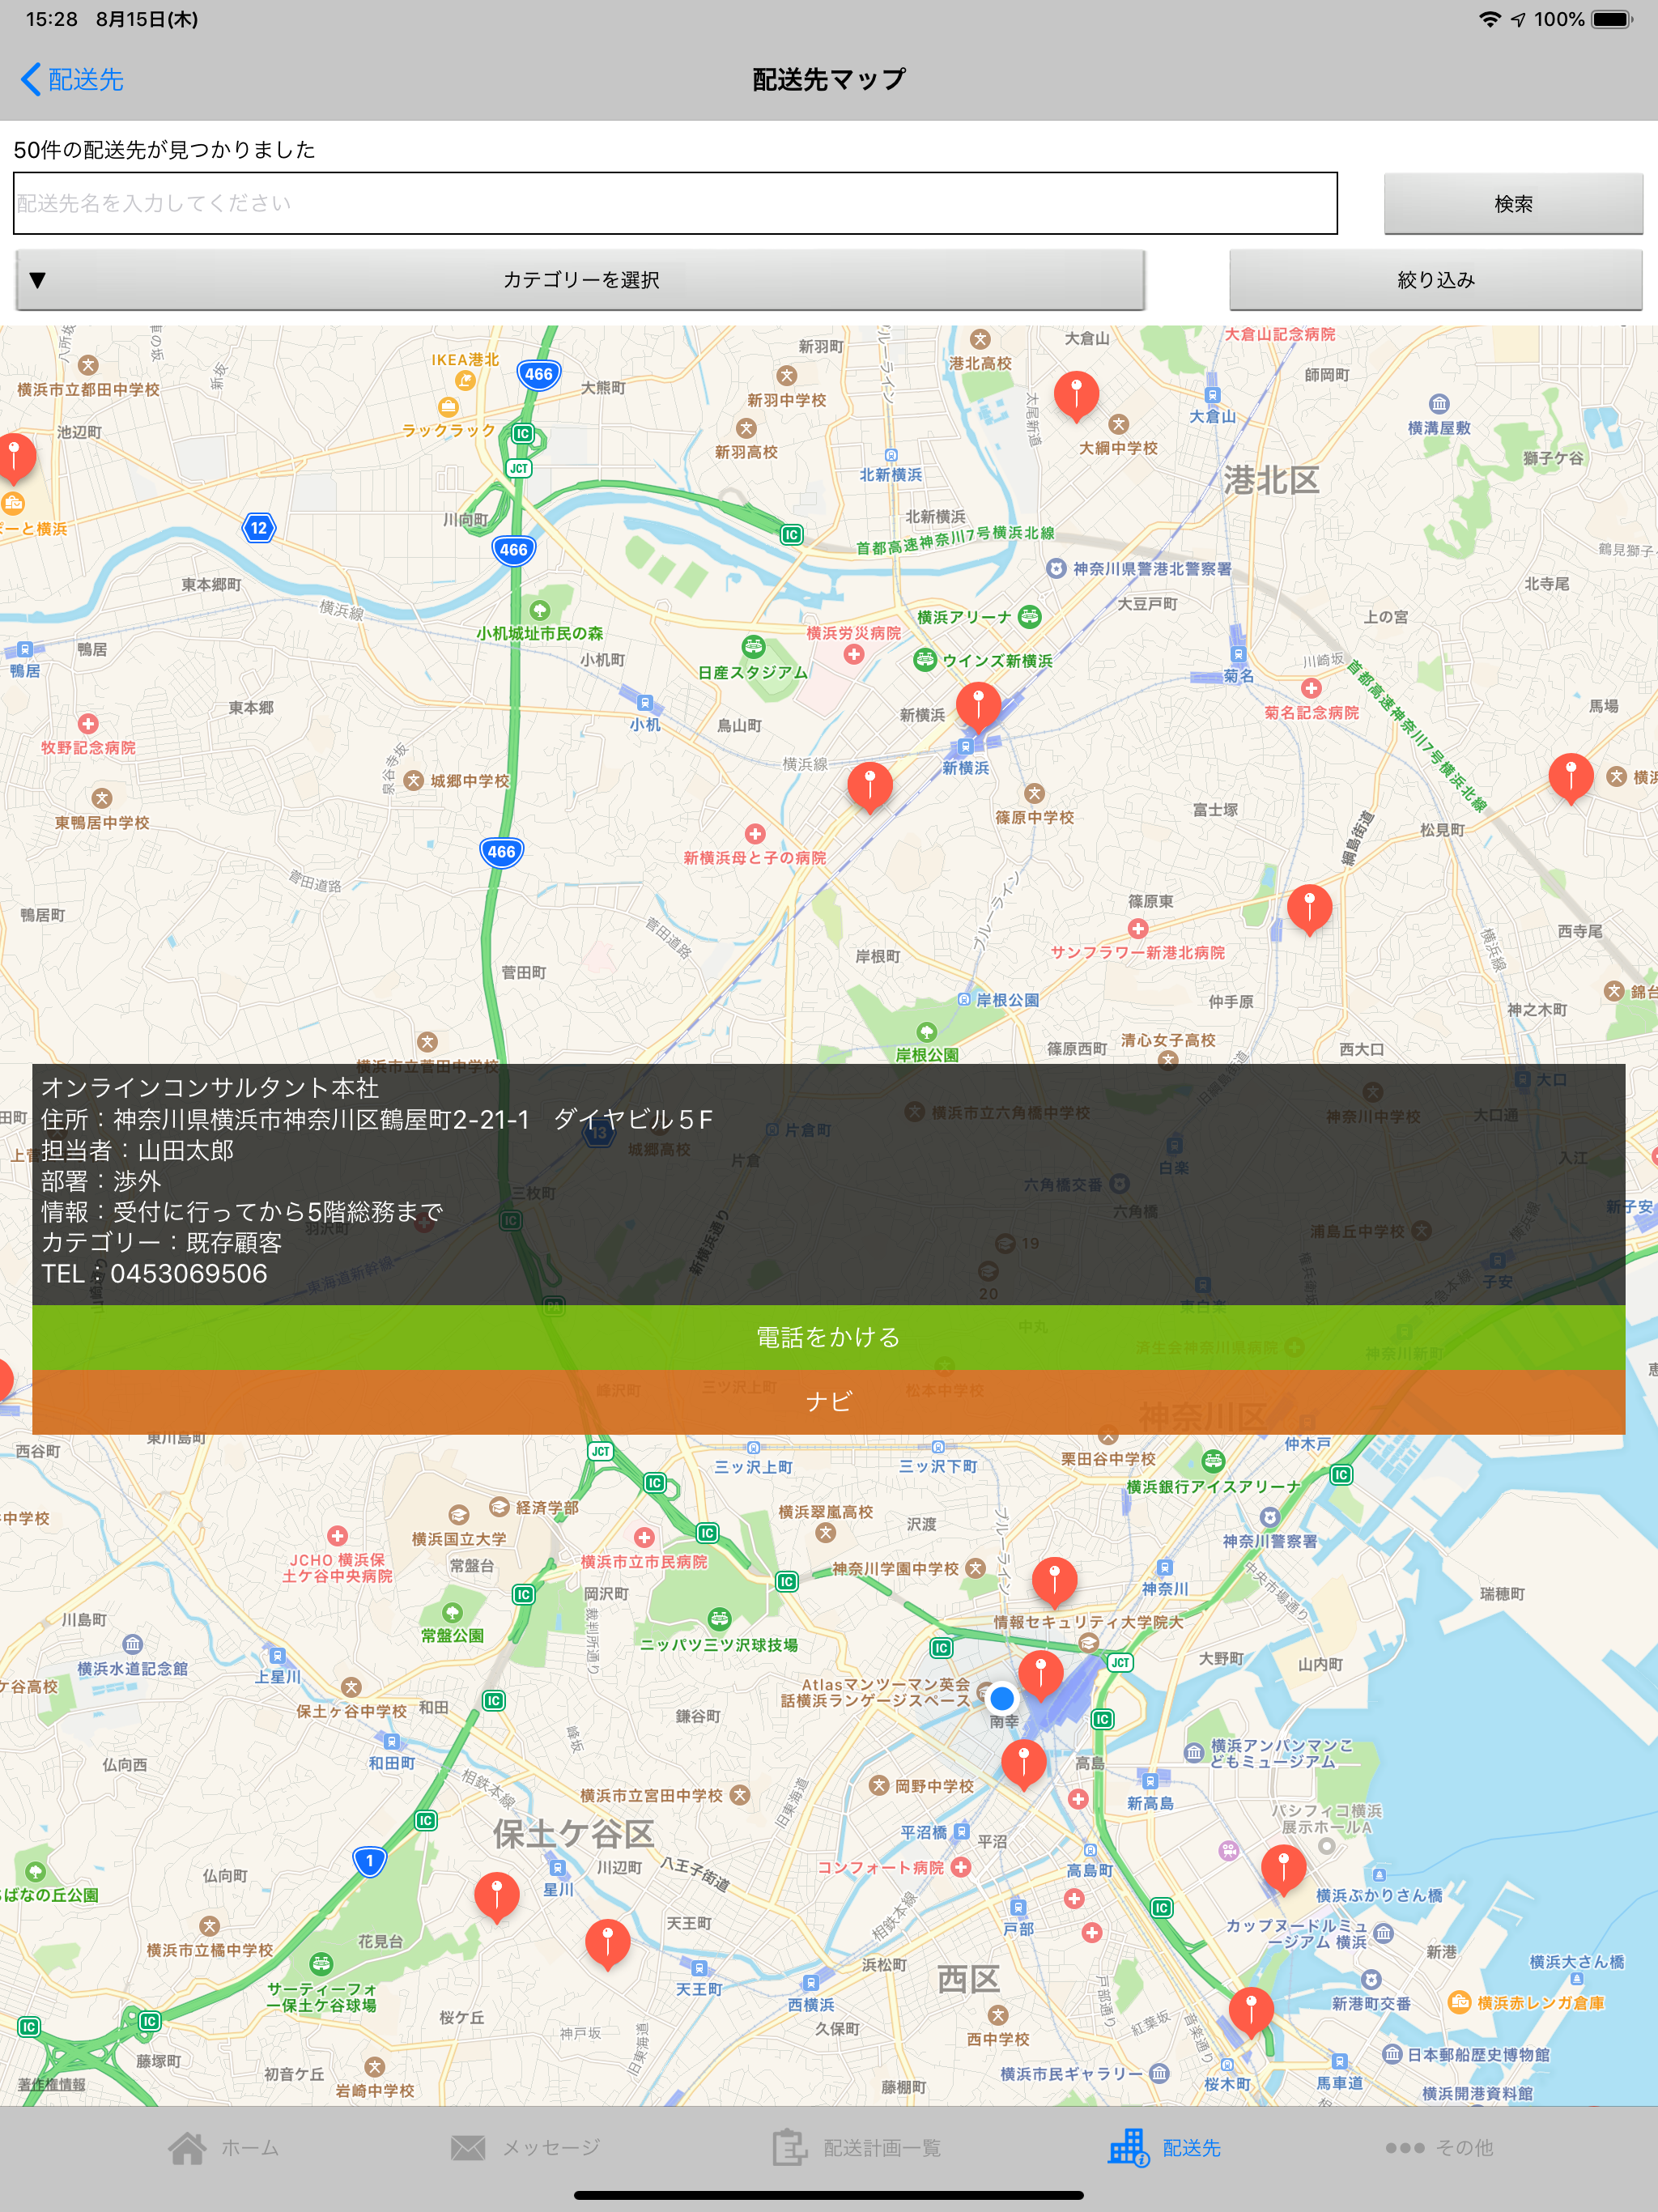Tap the TEL：0453069506 phone number text
1658x2212 pixels.
[154, 1274]
